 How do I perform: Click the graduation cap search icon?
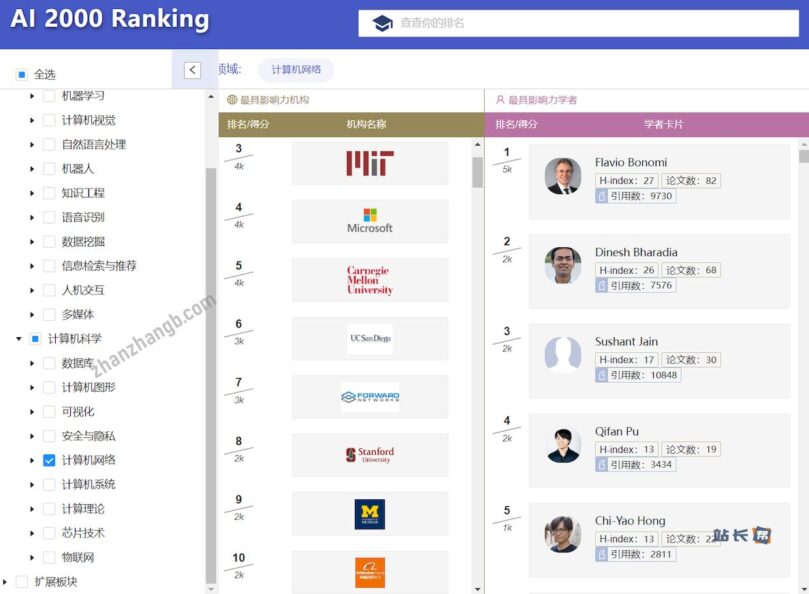(383, 23)
